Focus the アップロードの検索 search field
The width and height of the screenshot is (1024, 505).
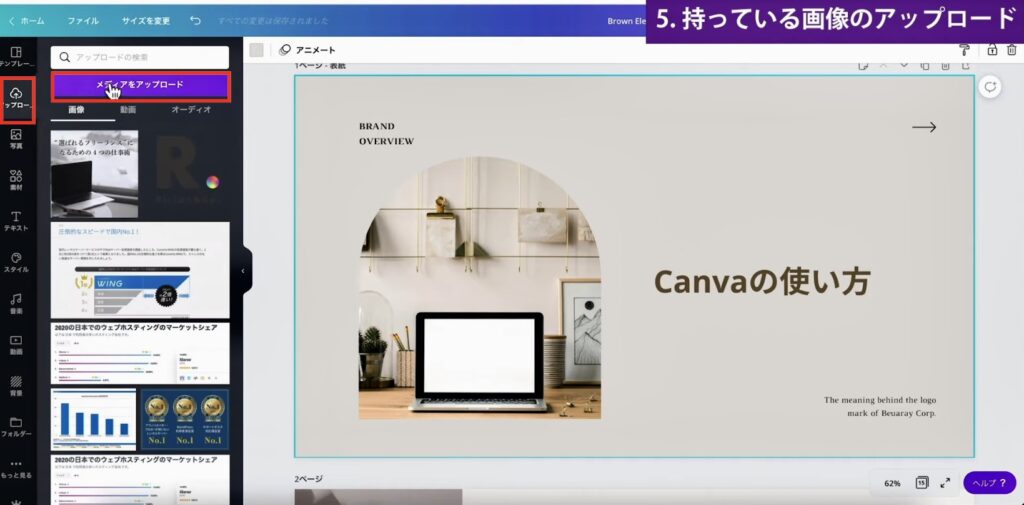tap(140, 57)
